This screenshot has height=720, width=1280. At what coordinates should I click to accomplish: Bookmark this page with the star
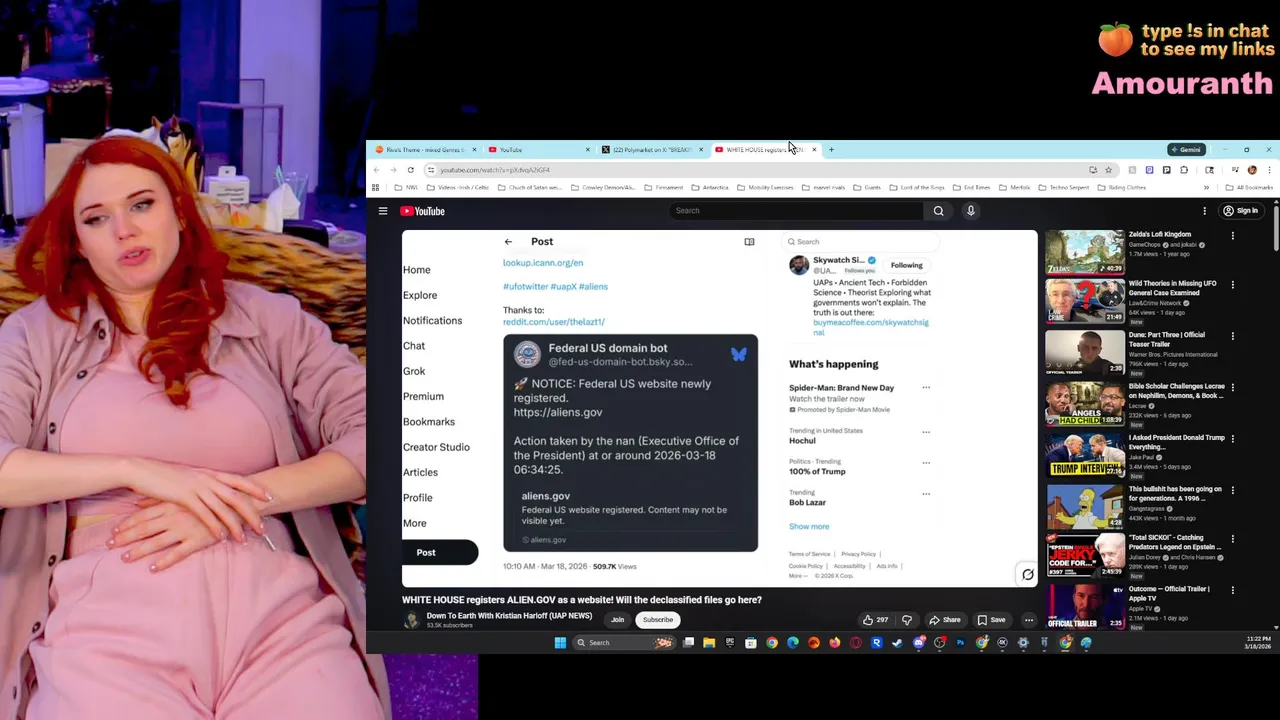point(1108,170)
